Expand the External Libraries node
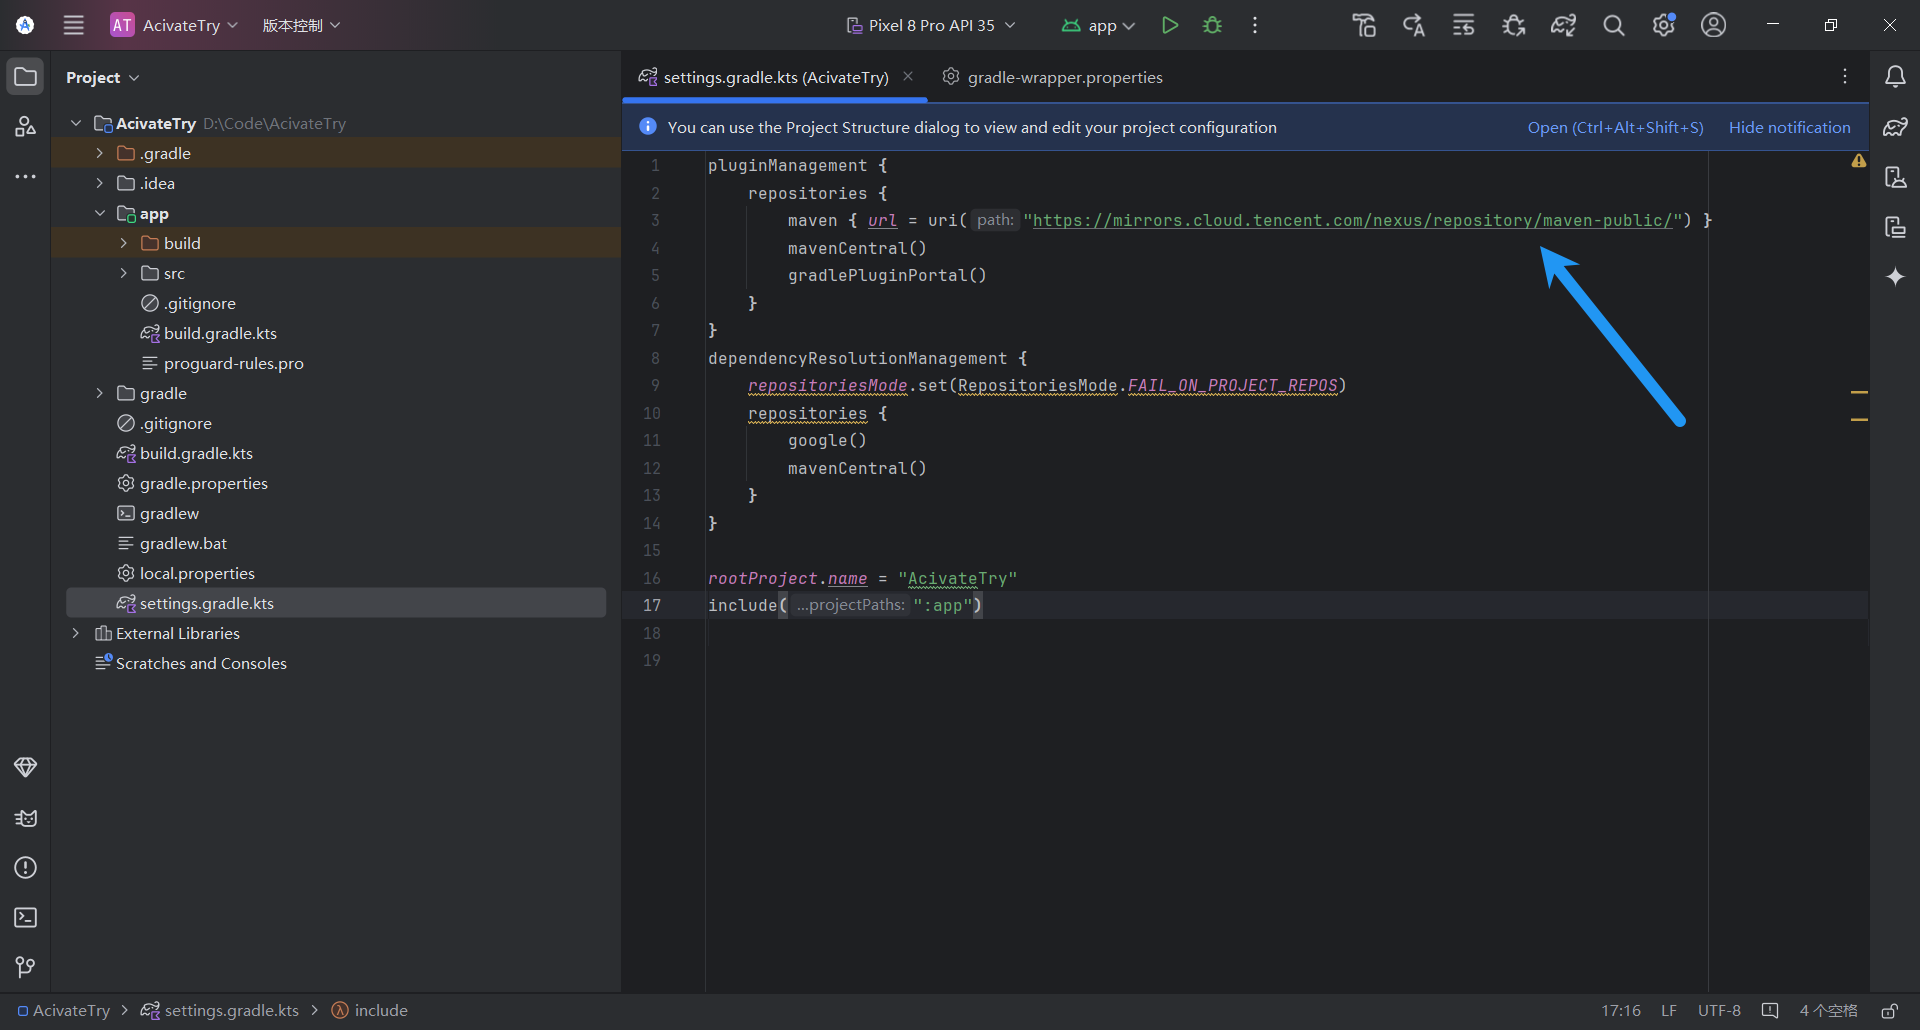The image size is (1920, 1030). coord(76,633)
